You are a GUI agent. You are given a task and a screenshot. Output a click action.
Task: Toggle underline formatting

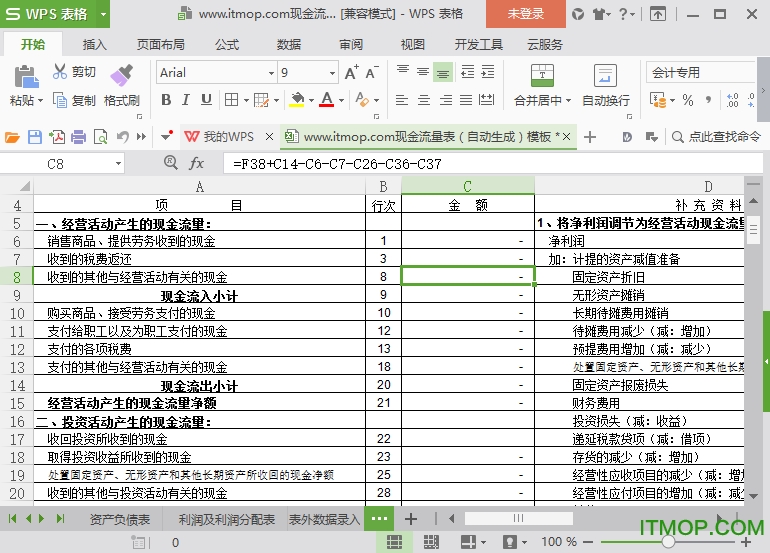click(206, 100)
